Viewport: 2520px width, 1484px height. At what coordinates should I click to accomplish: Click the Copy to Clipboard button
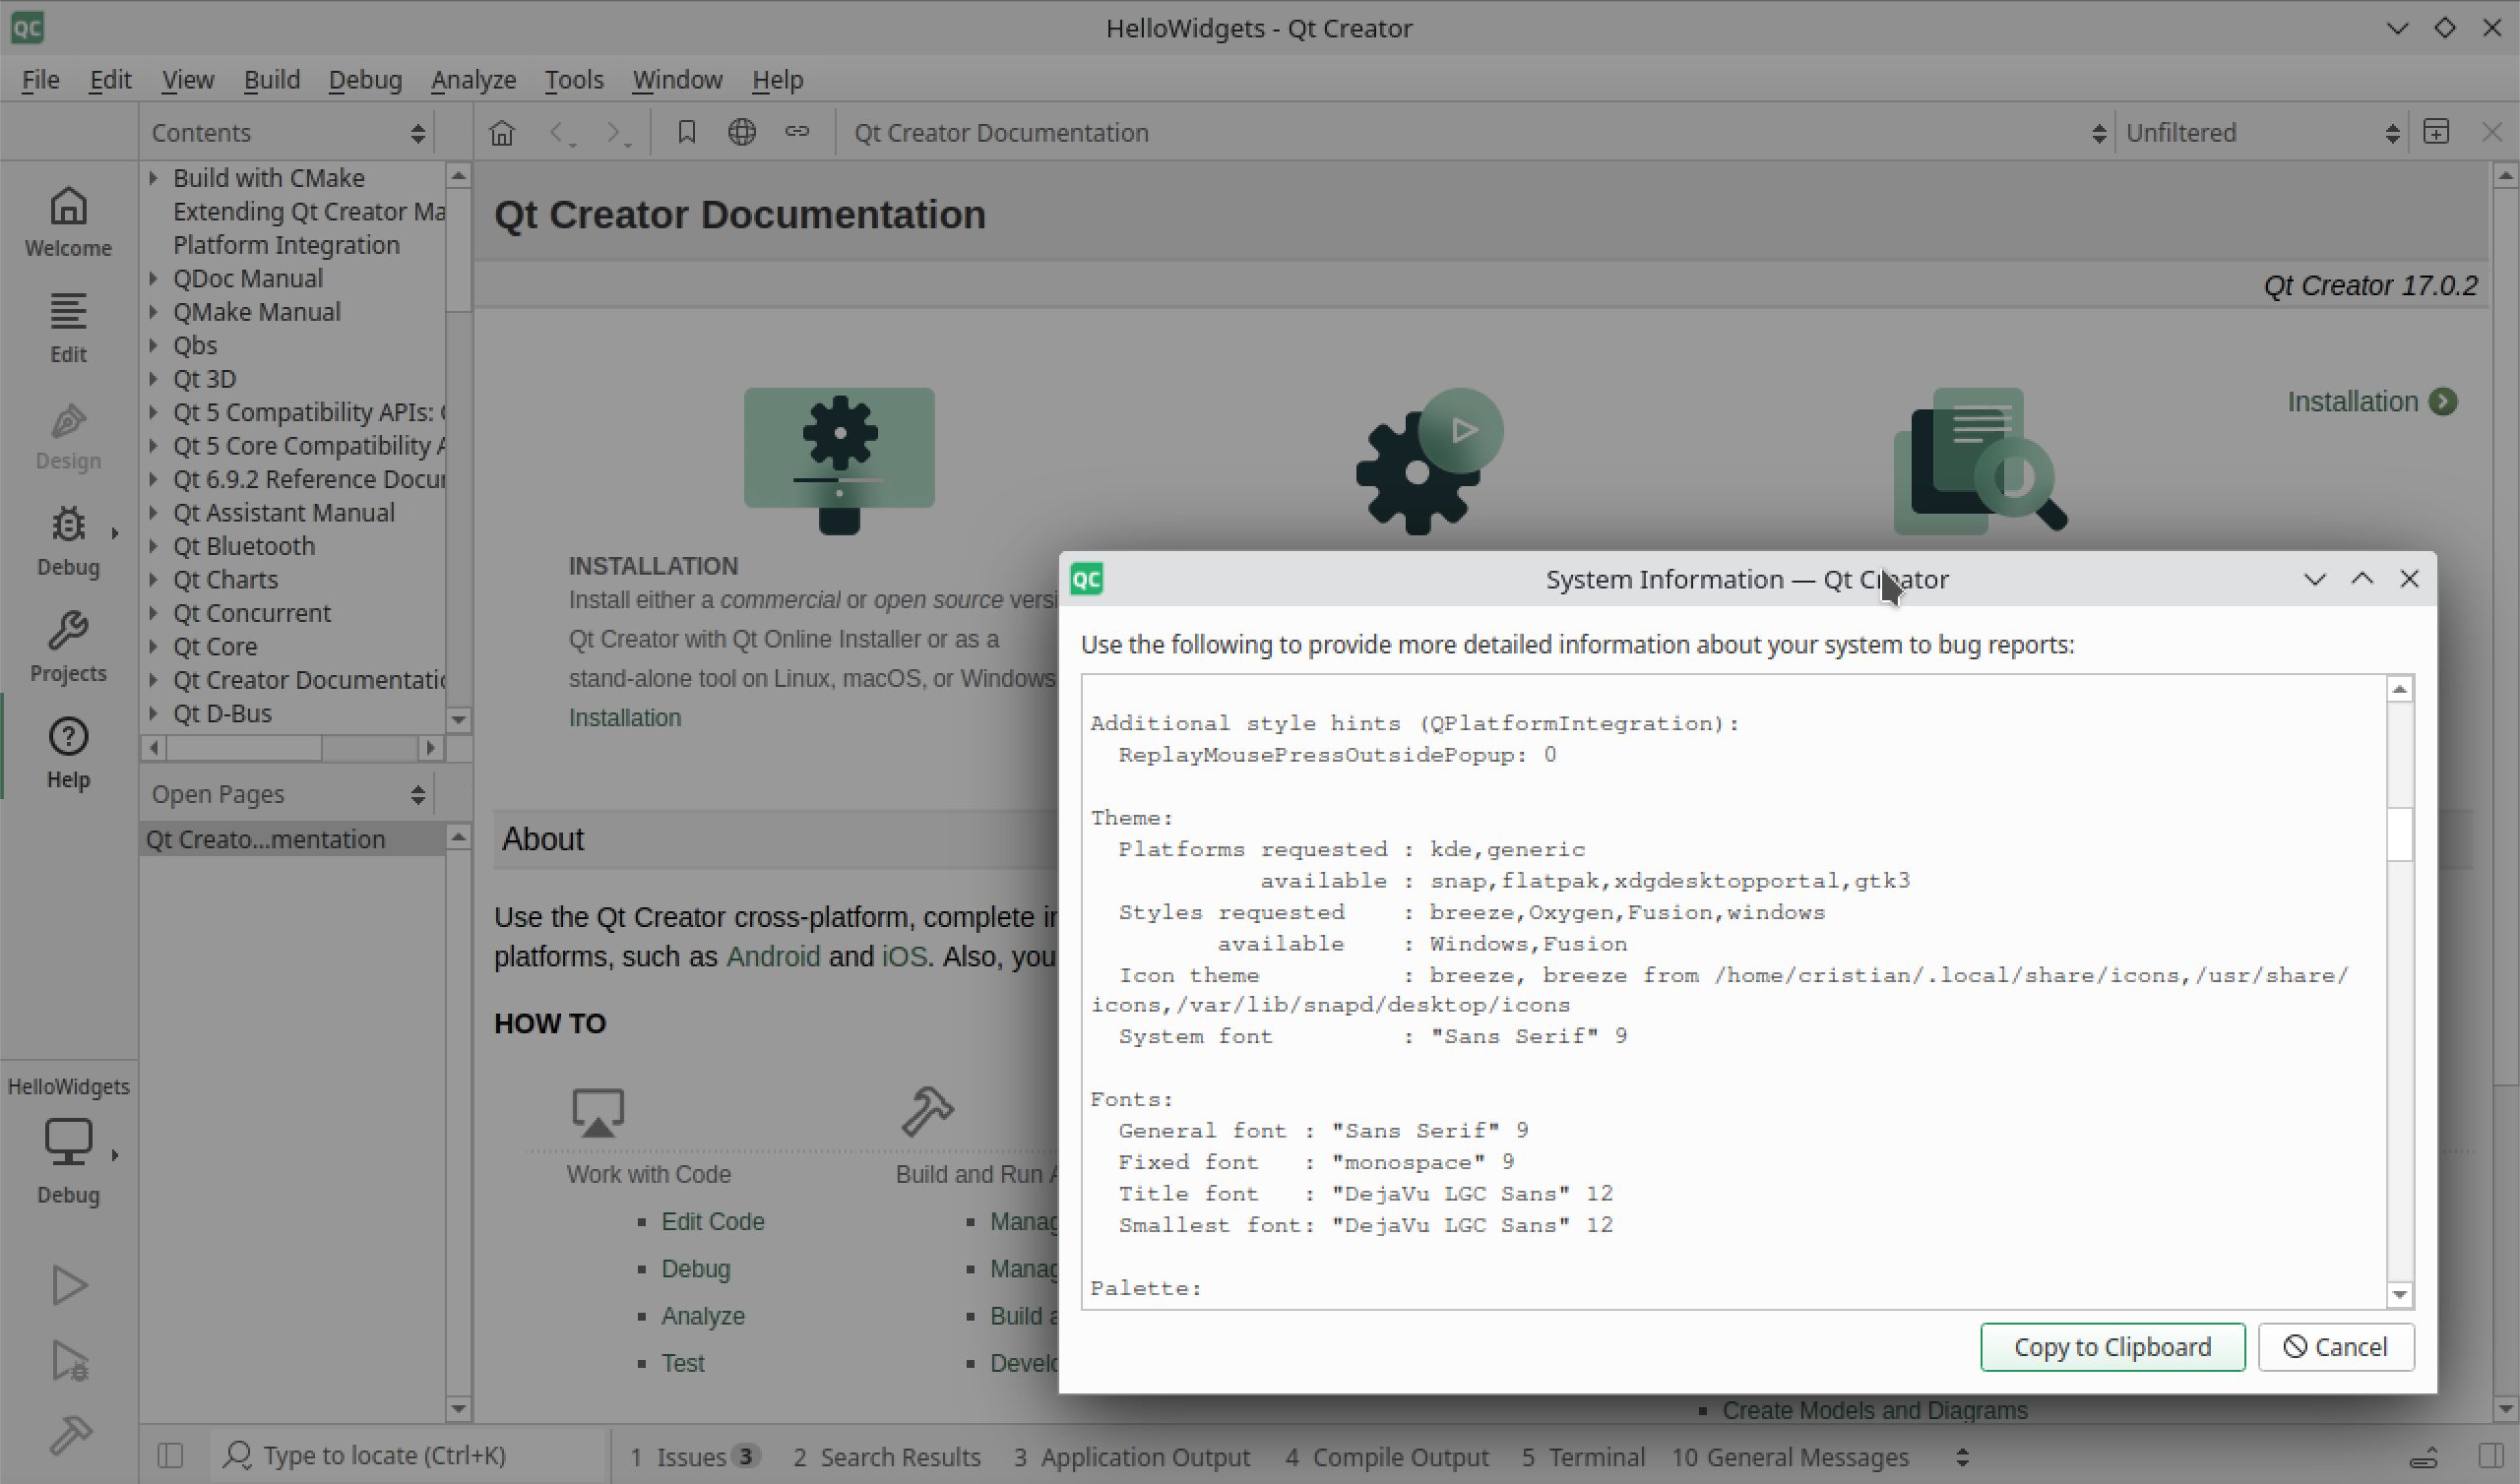(2113, 1346)
